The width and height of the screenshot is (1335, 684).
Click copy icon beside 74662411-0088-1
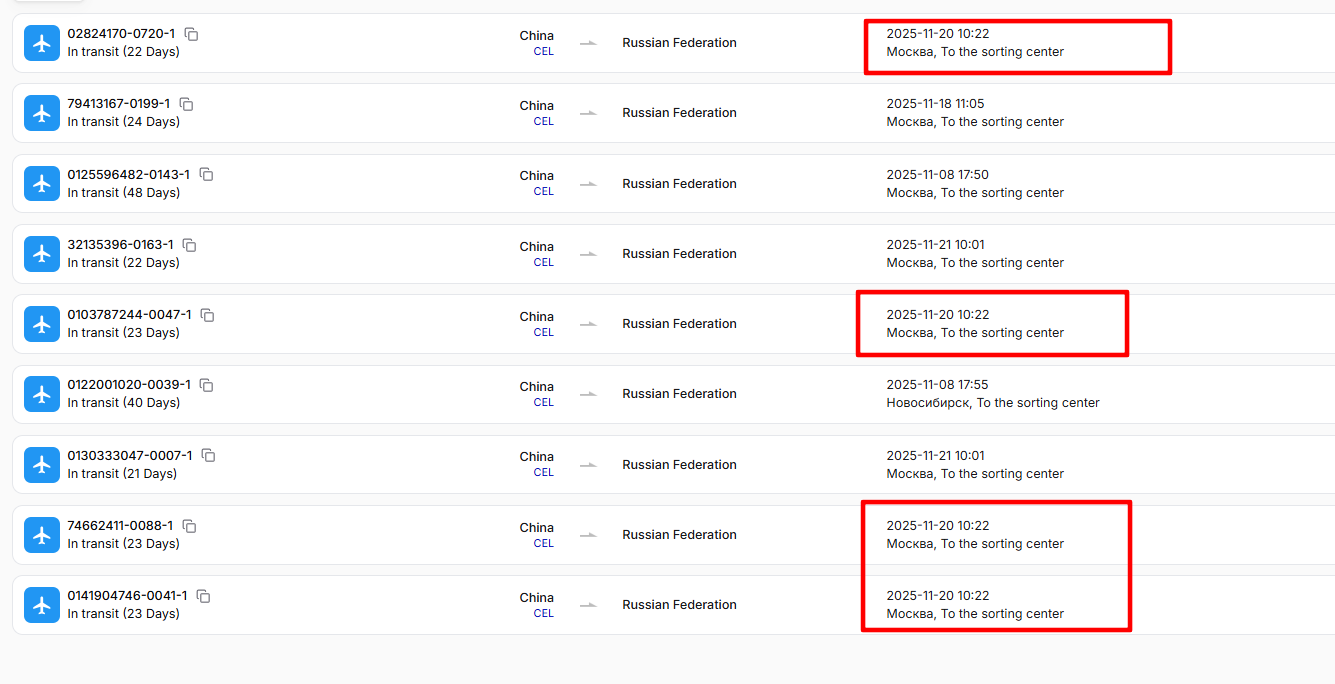pyautogui.click(x=189, y=526)
